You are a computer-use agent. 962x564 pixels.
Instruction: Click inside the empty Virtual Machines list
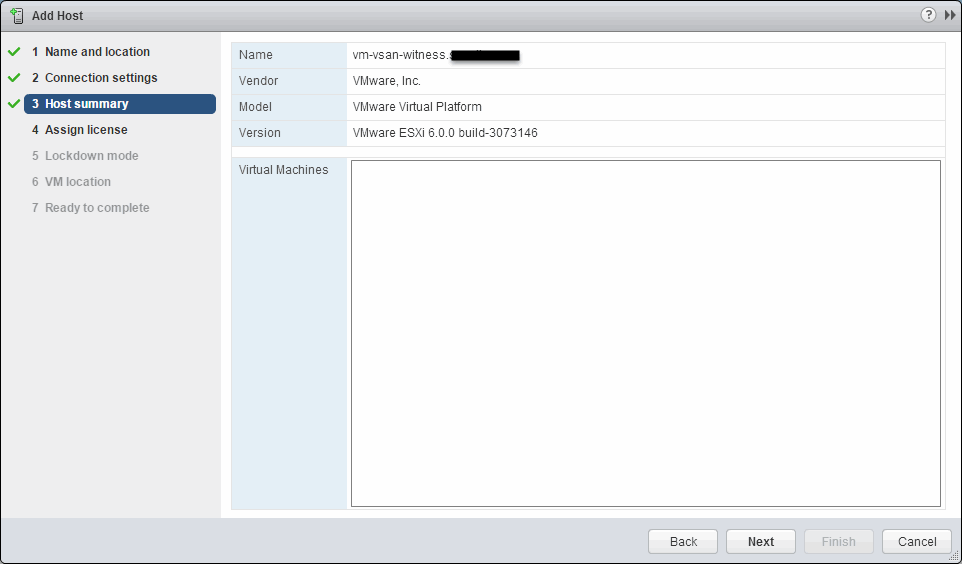tap(645, 333)
